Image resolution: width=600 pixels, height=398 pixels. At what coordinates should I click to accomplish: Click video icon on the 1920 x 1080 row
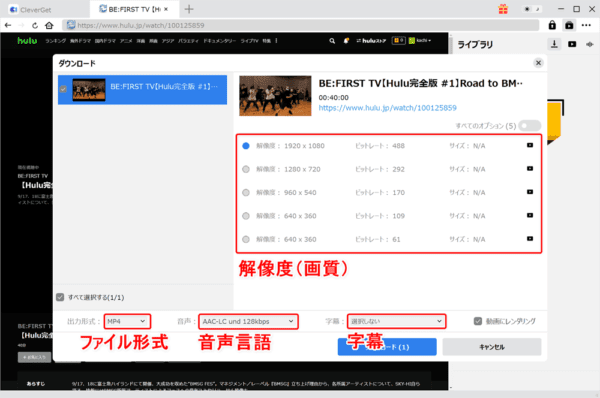(530, 145)
